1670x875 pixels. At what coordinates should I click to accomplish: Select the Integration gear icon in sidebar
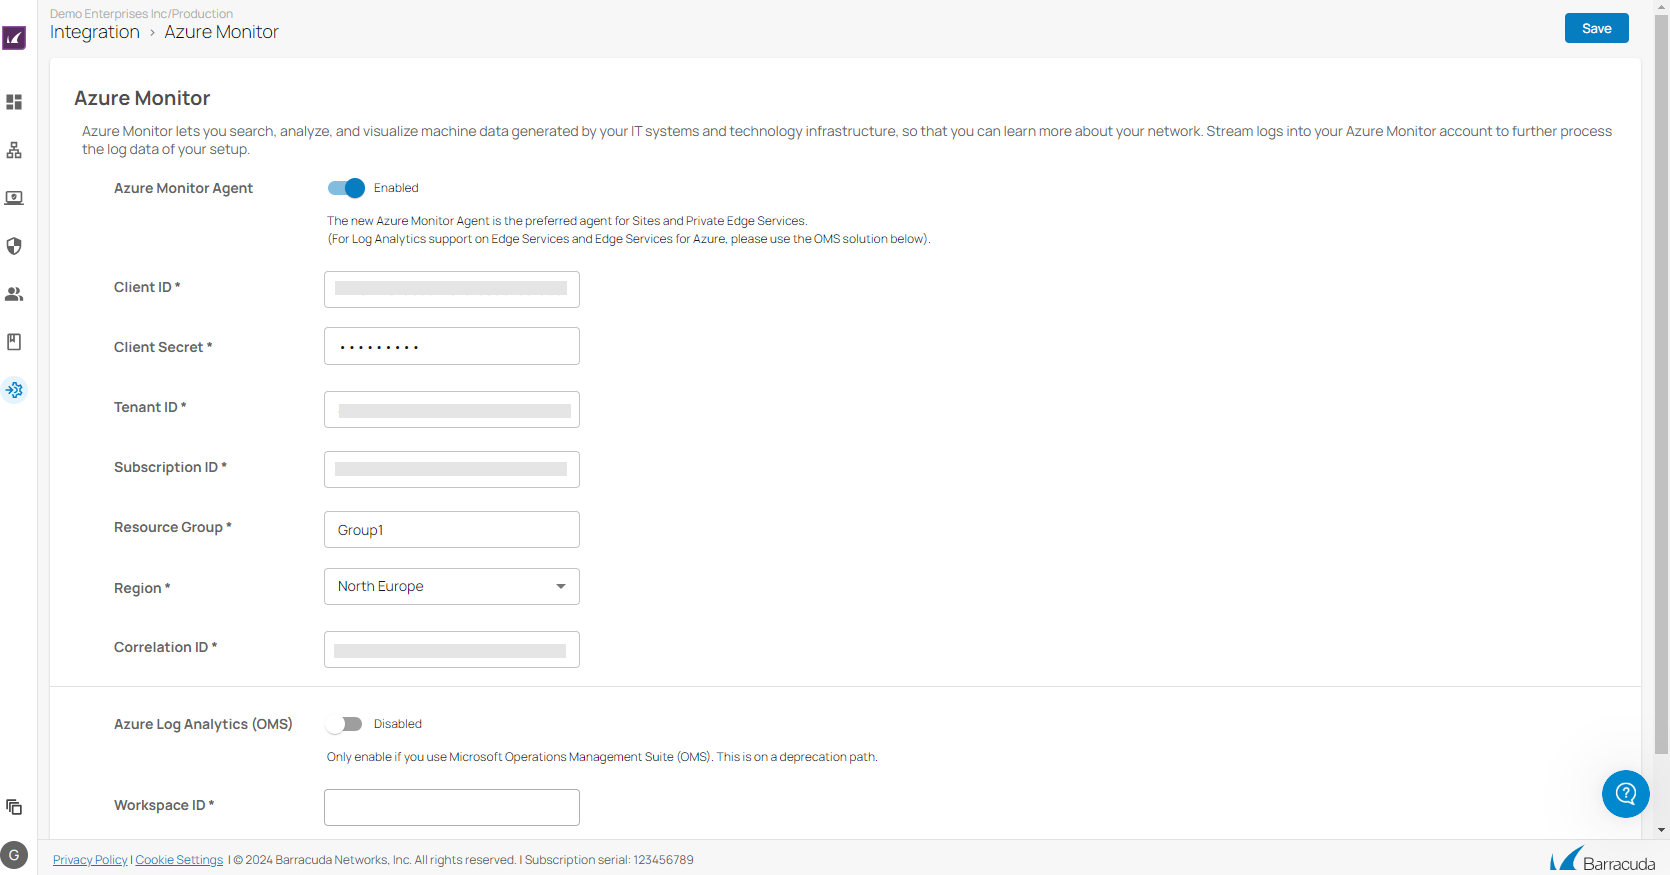point(14,390)
